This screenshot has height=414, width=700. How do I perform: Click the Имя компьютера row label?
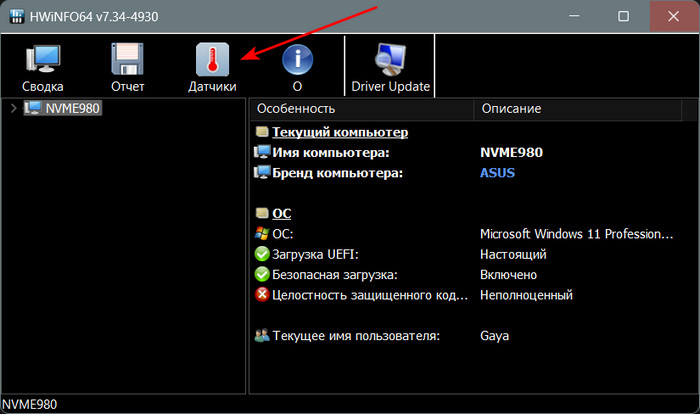pyautogui.click(x=331, y=153)
